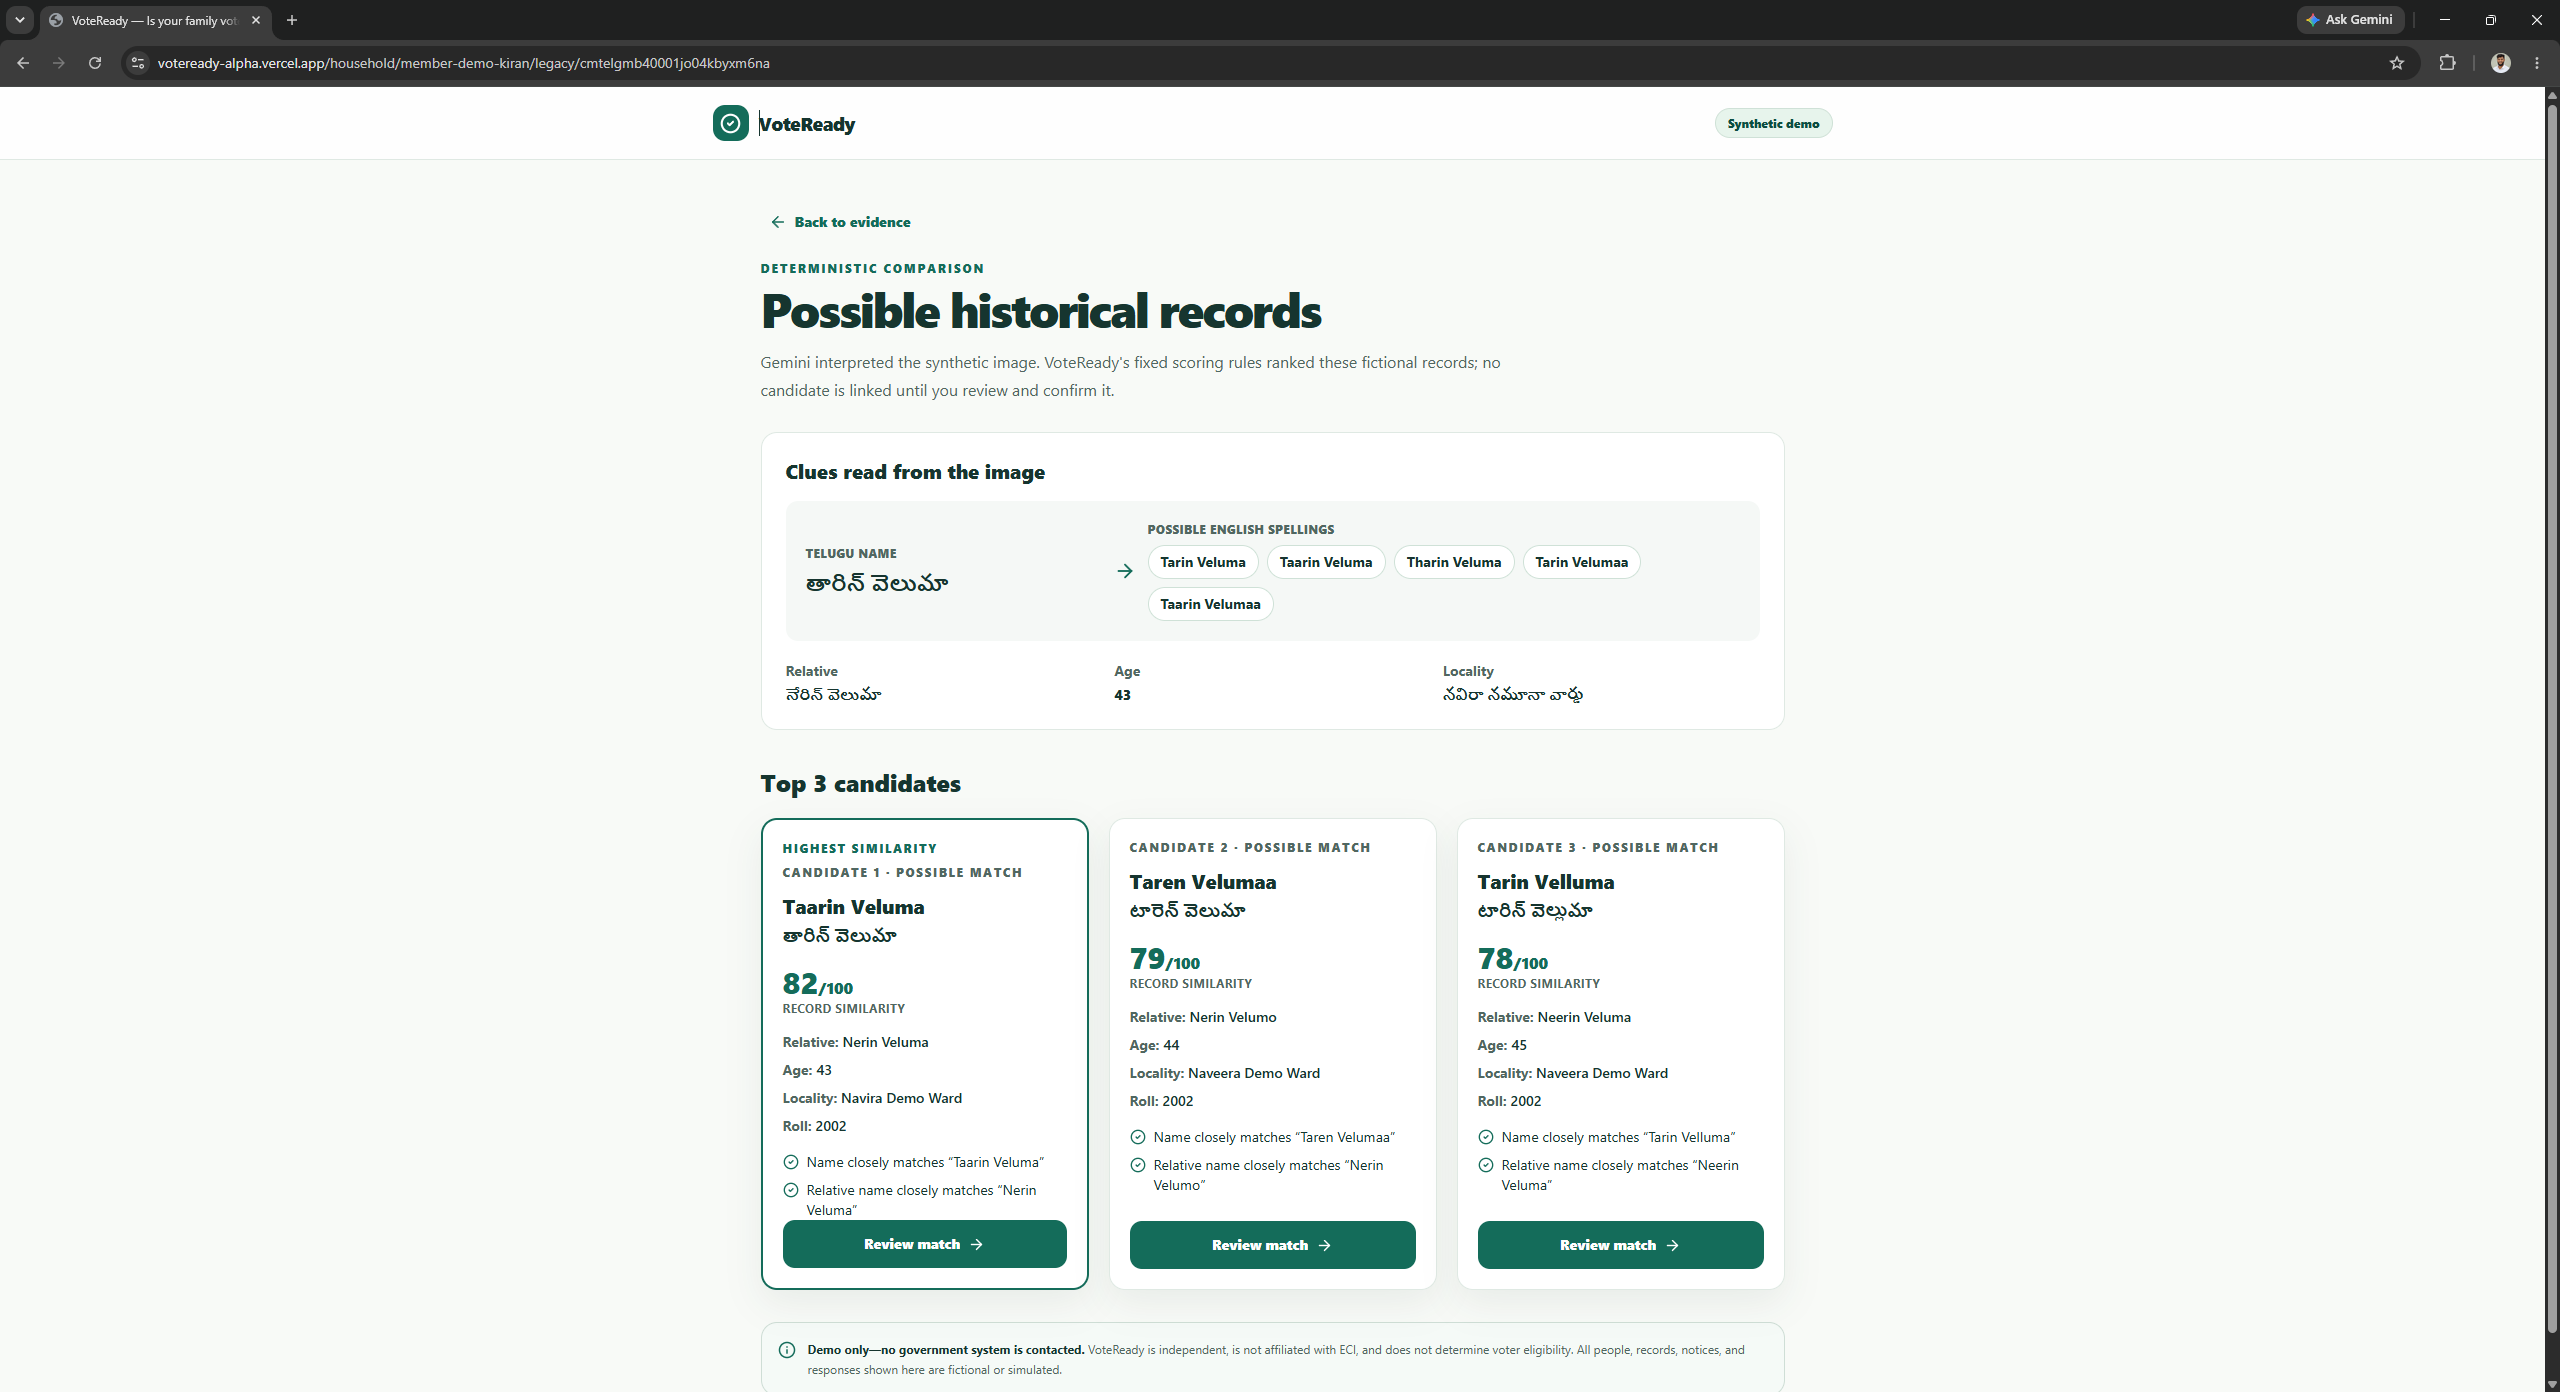The height and width of the screenshot is (1392, 2560).
Task: Click the Candidate 3 name Tarin Velluma
Action: 1546,882
